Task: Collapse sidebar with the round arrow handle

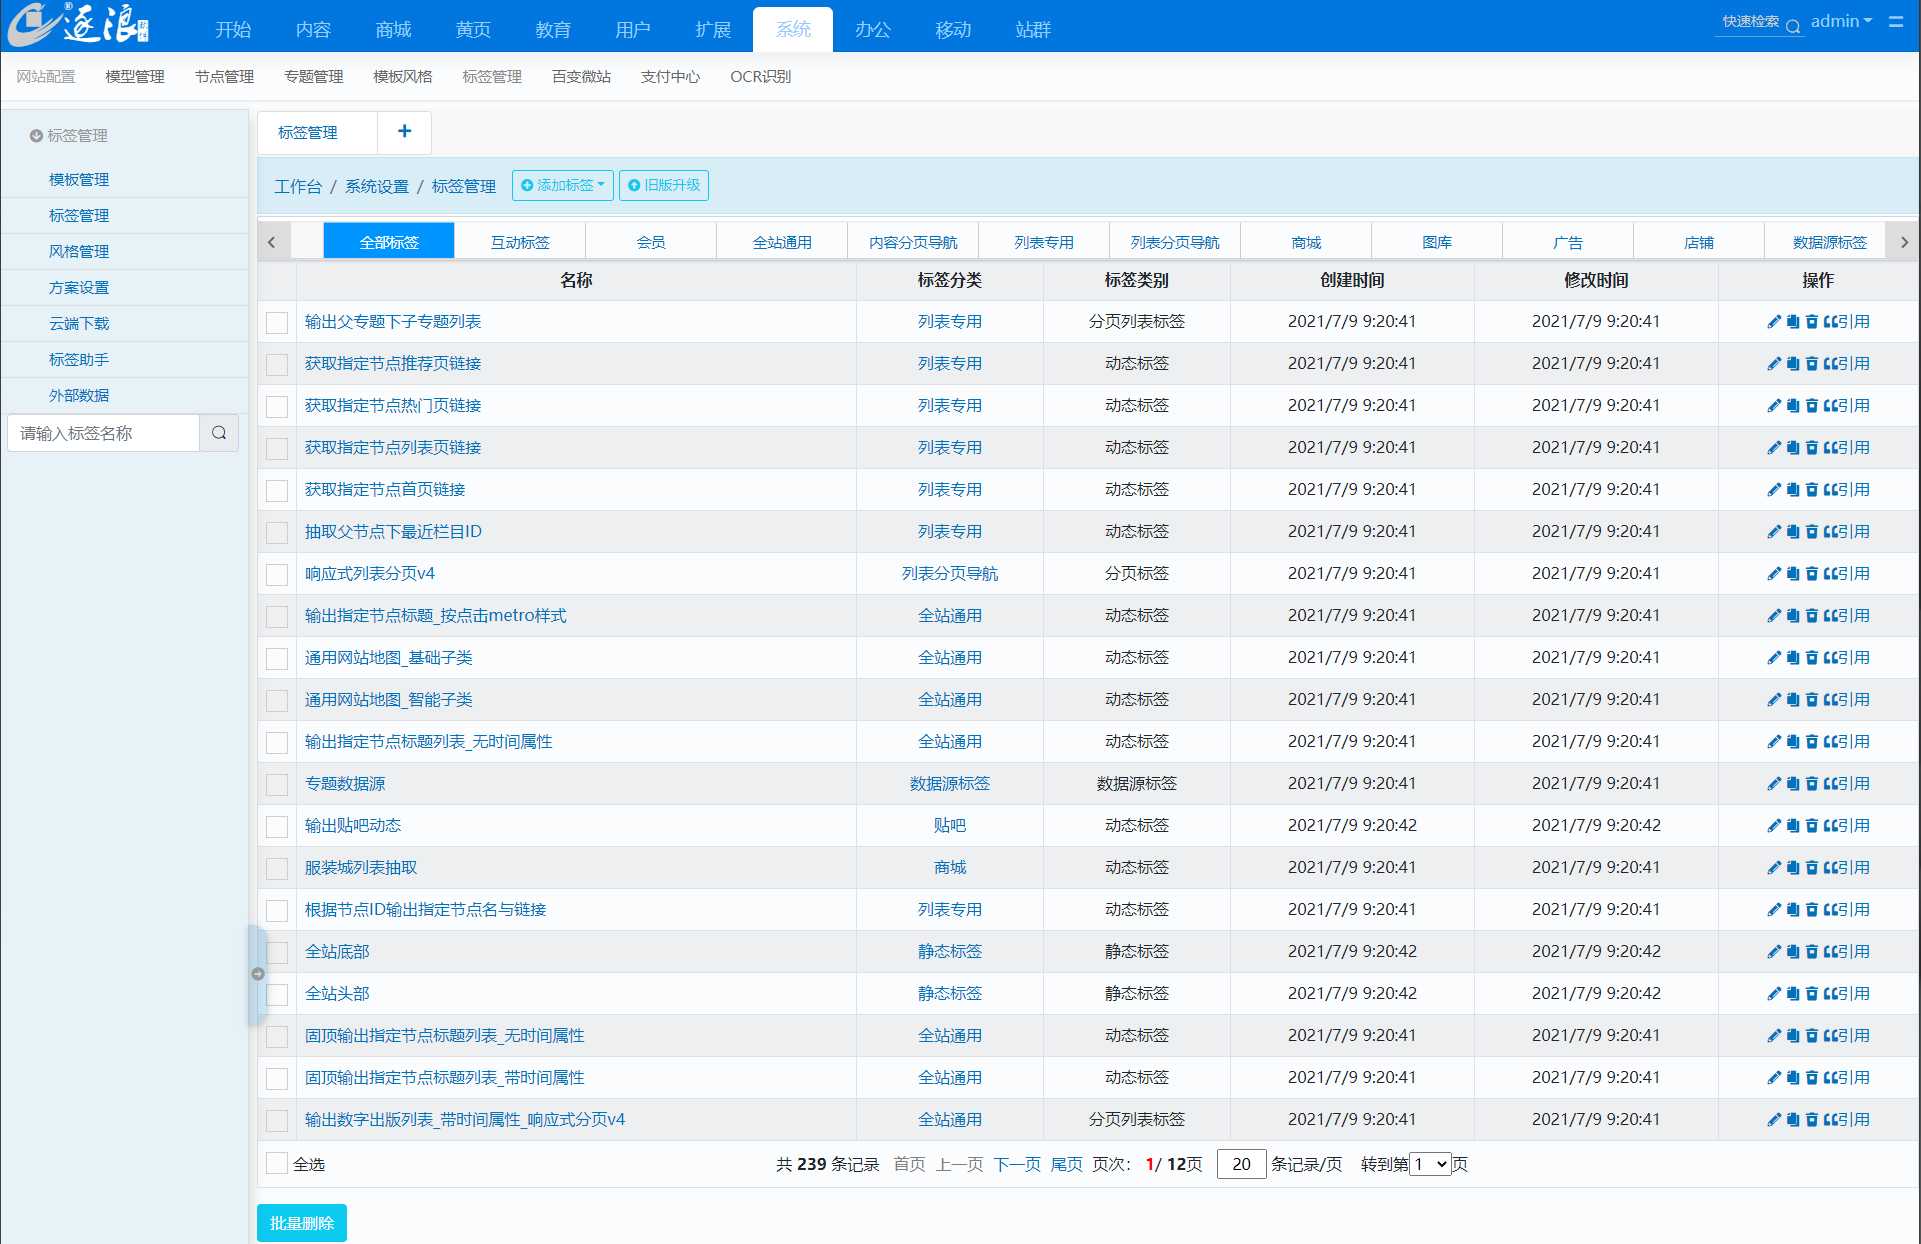Action: tap(258, 974)
